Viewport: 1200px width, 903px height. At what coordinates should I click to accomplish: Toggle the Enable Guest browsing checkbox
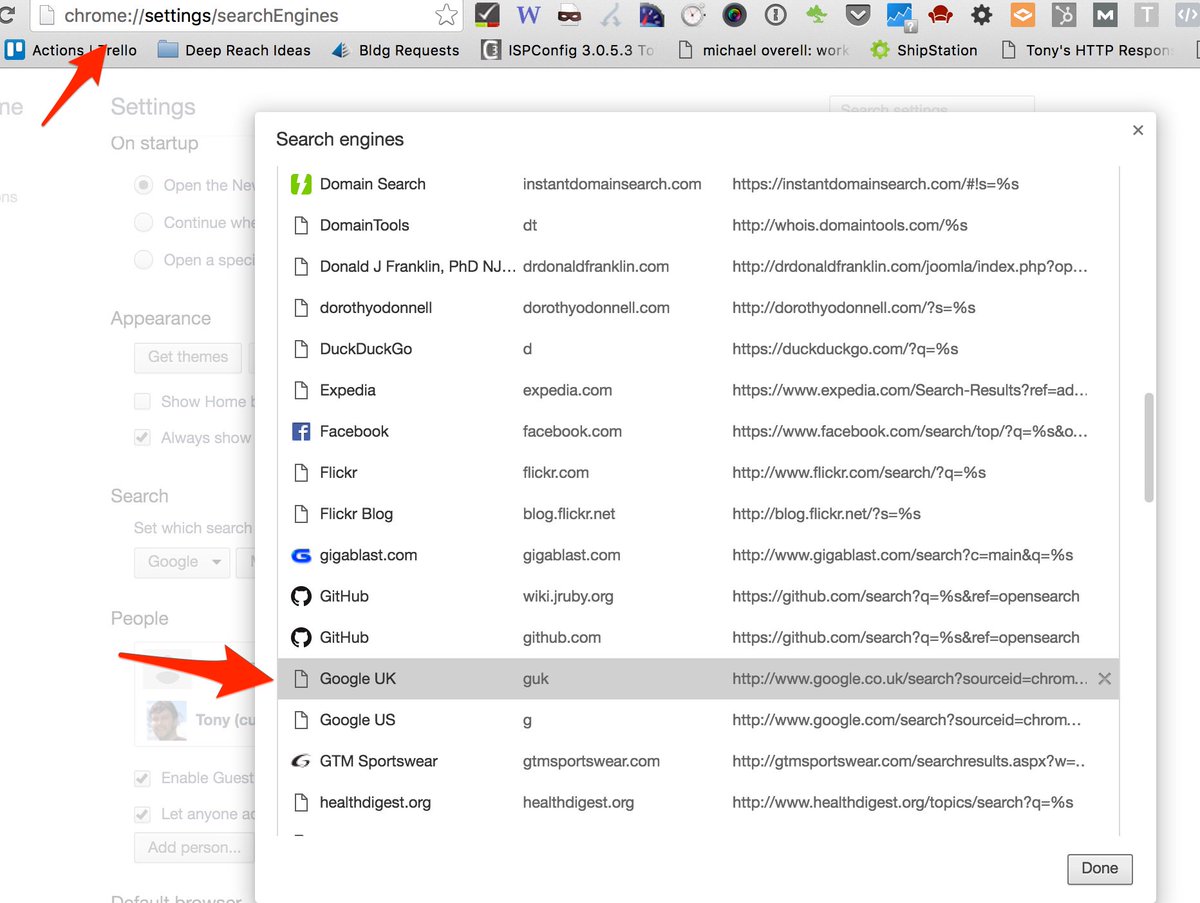tap(143, 778)
